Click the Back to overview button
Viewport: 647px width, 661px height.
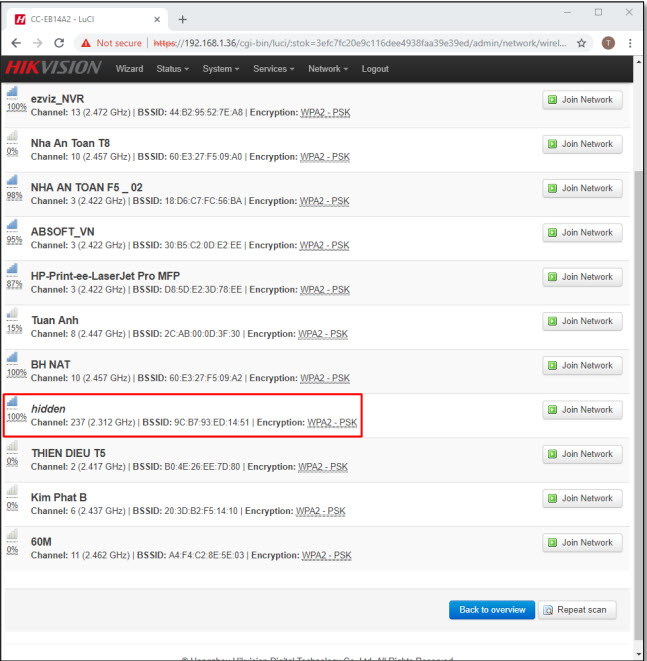click(x=492, y=610)
